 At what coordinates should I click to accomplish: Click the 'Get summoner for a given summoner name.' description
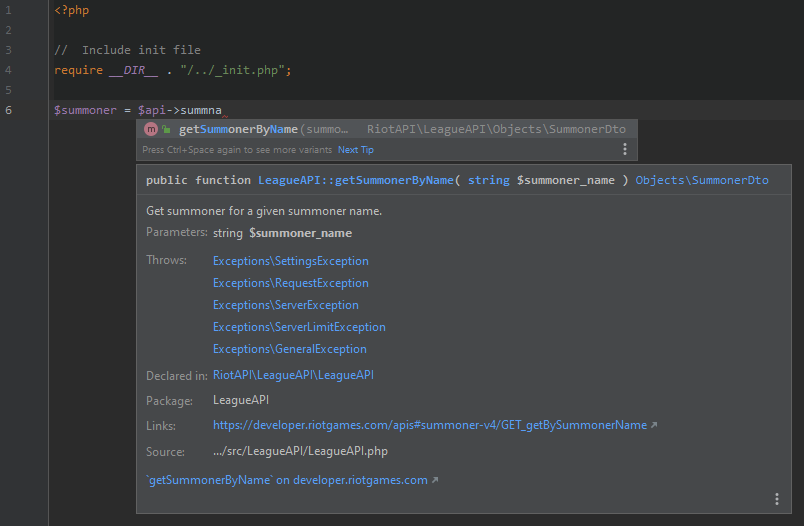264,211
